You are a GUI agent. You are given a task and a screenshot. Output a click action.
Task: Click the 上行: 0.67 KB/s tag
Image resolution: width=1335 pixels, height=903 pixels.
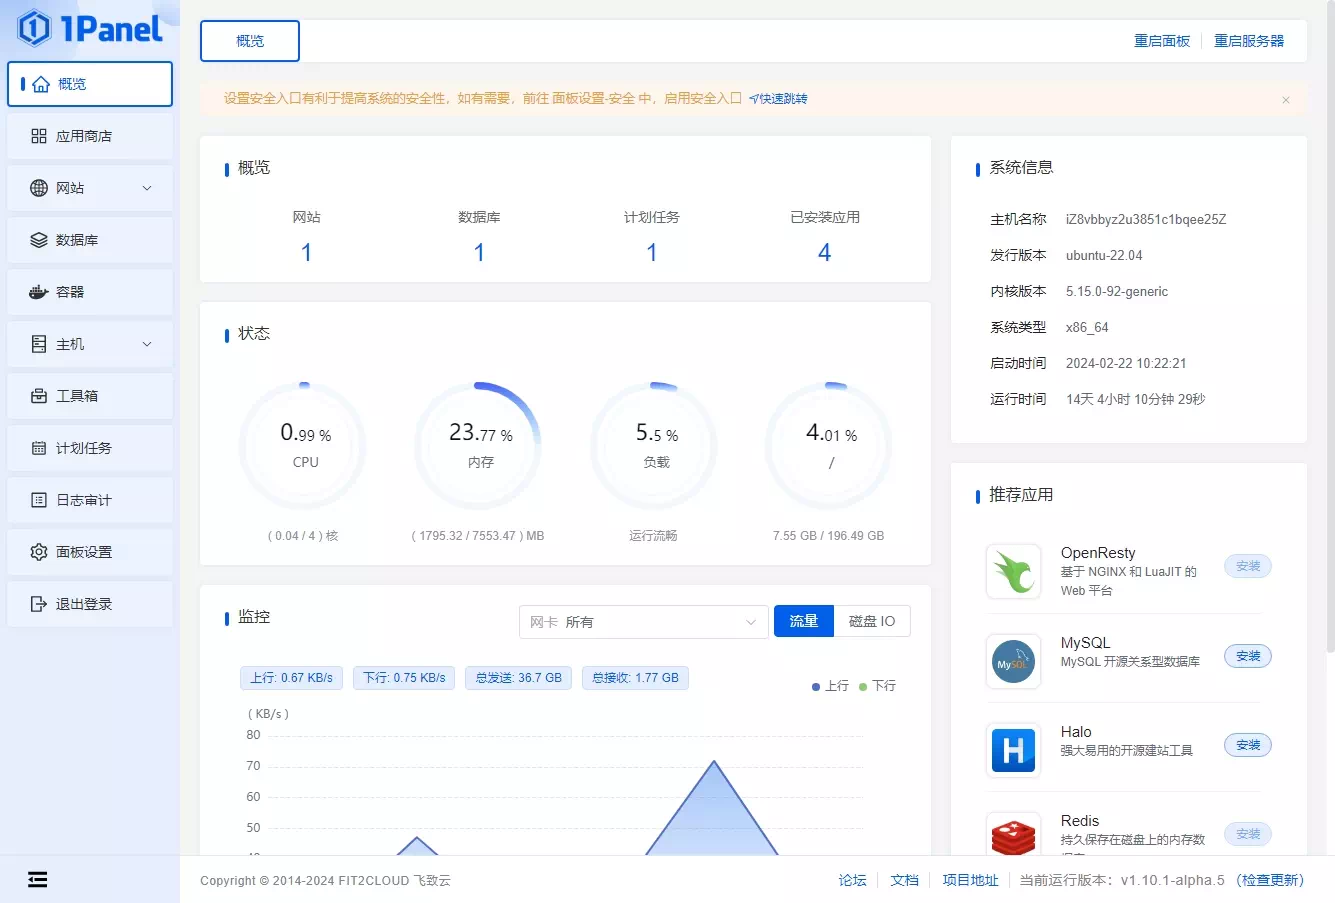click(291, 678)
